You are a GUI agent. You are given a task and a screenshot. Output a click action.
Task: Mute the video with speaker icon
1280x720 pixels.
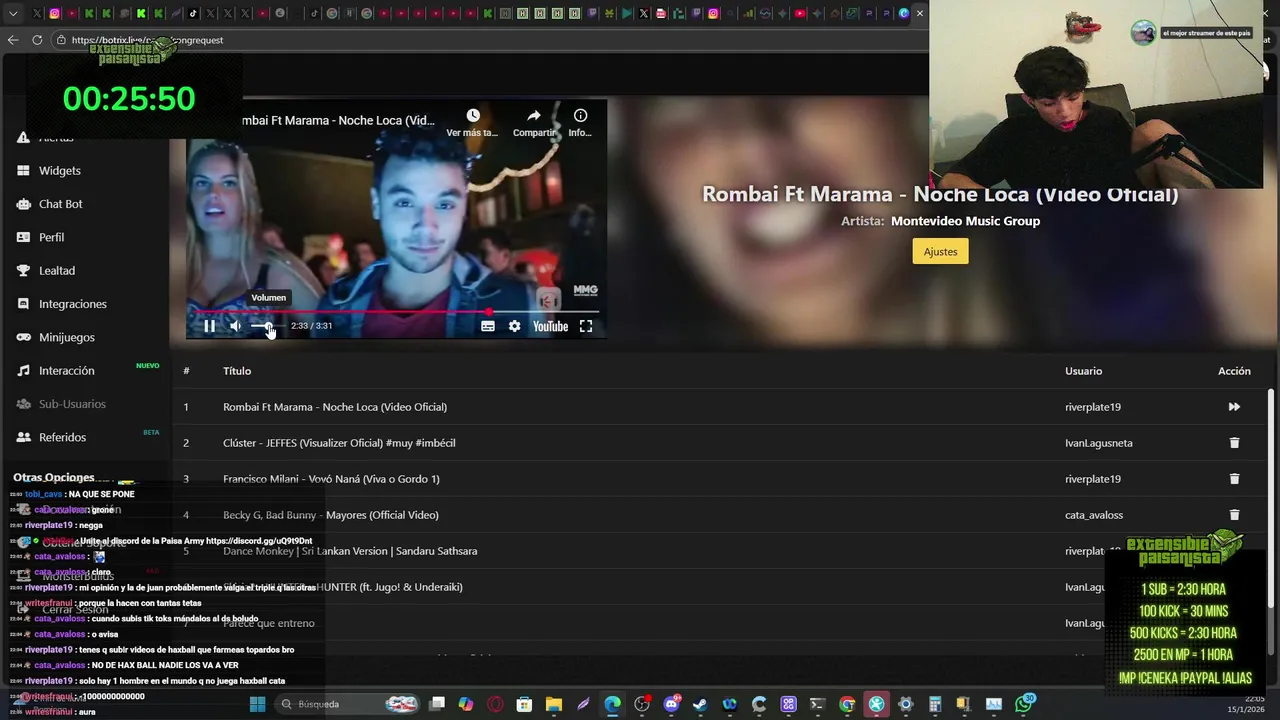[x=236, y=326]
